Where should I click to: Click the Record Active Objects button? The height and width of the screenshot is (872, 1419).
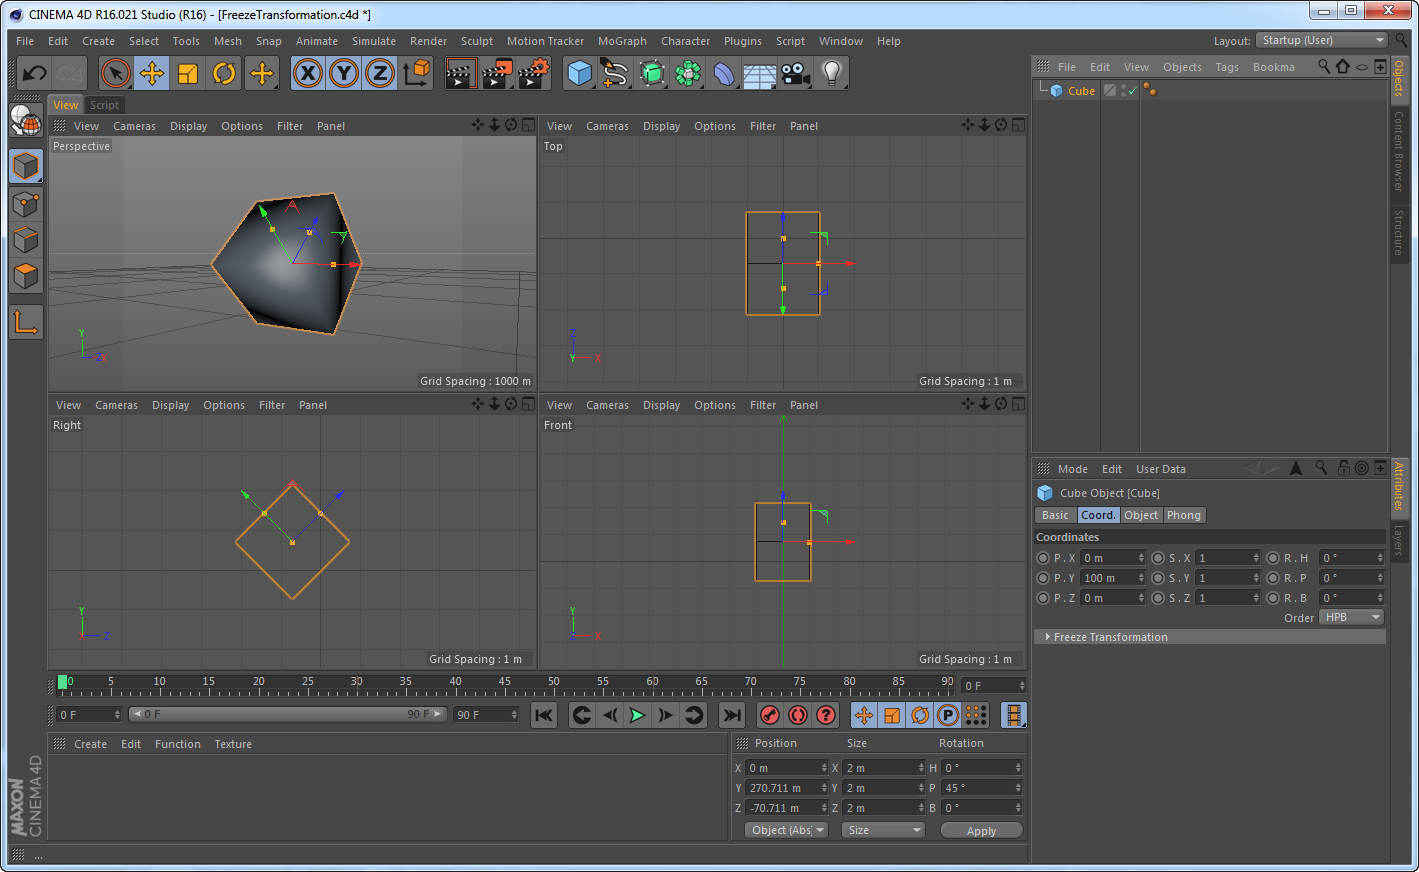click(769, 715)
